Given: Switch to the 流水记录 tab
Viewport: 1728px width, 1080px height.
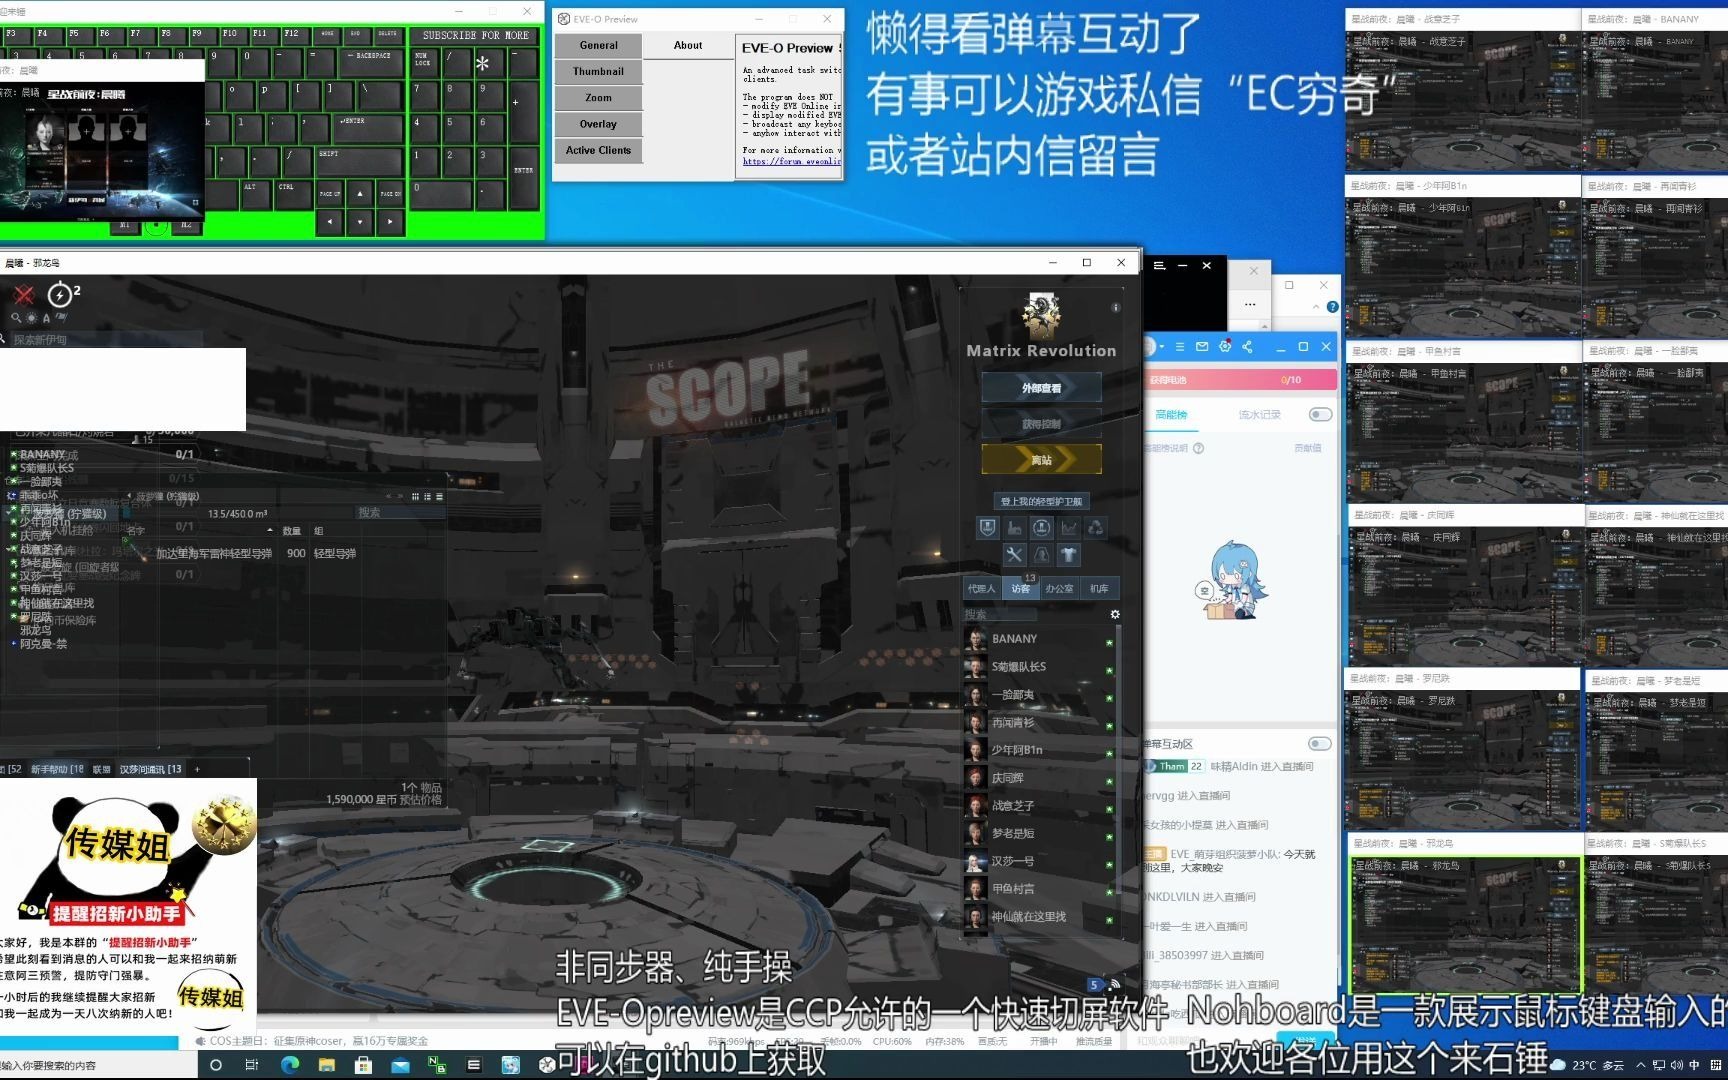Looking at the screenshot, I should [1259, 414].
